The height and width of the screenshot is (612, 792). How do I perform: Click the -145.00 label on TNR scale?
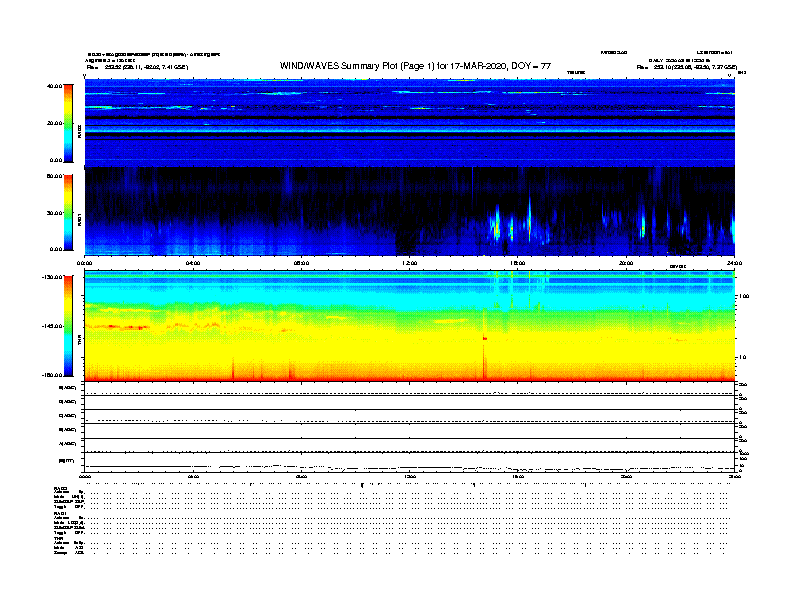pyautogui.click(x=52, y=326)
